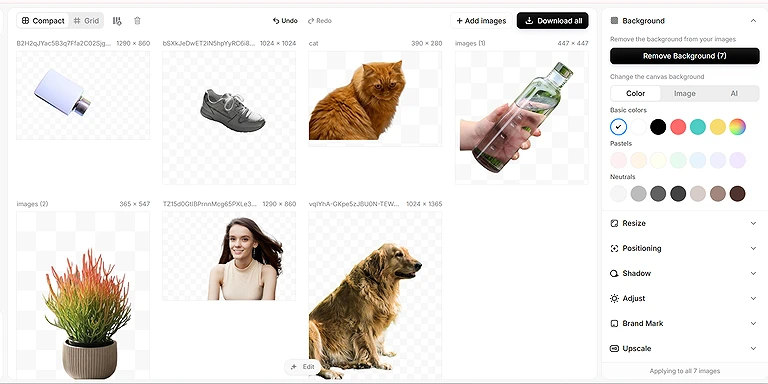The image size is (768, 384).
Task: Click the sort and arrange icon
Action: coord(117,21)
